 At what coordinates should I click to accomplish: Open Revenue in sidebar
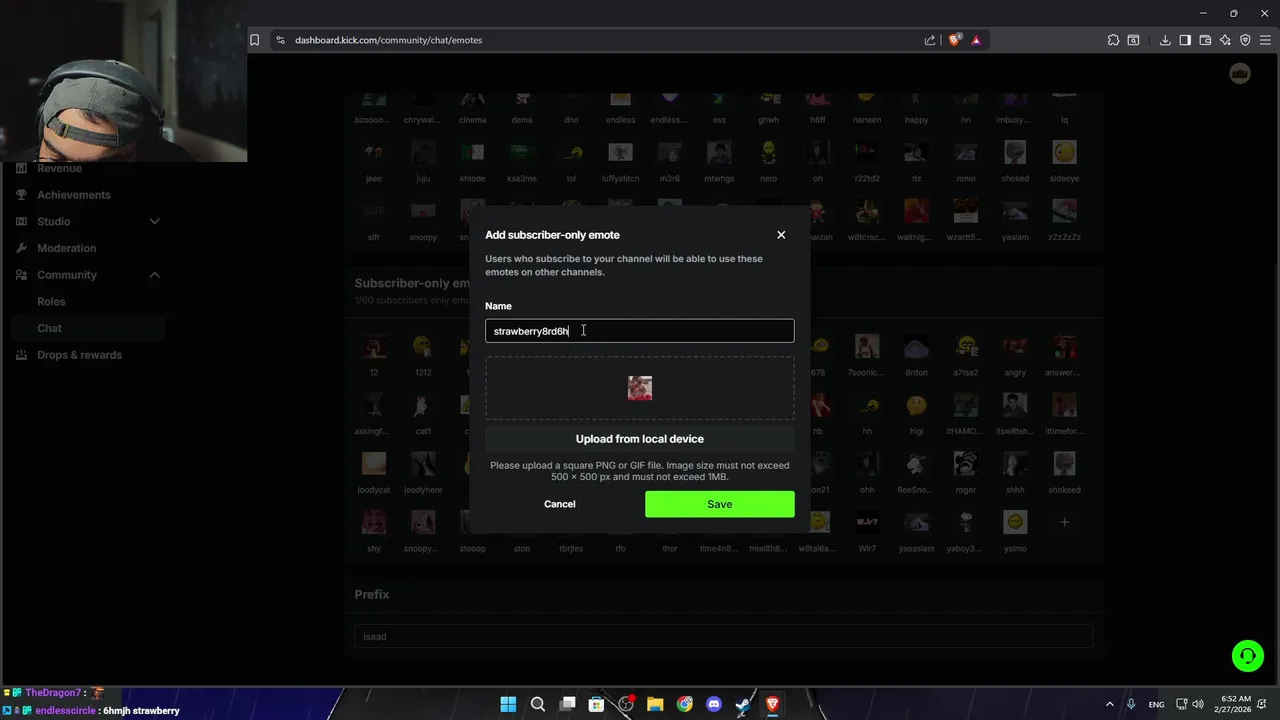pyautogui.click(x=59, y=168)
